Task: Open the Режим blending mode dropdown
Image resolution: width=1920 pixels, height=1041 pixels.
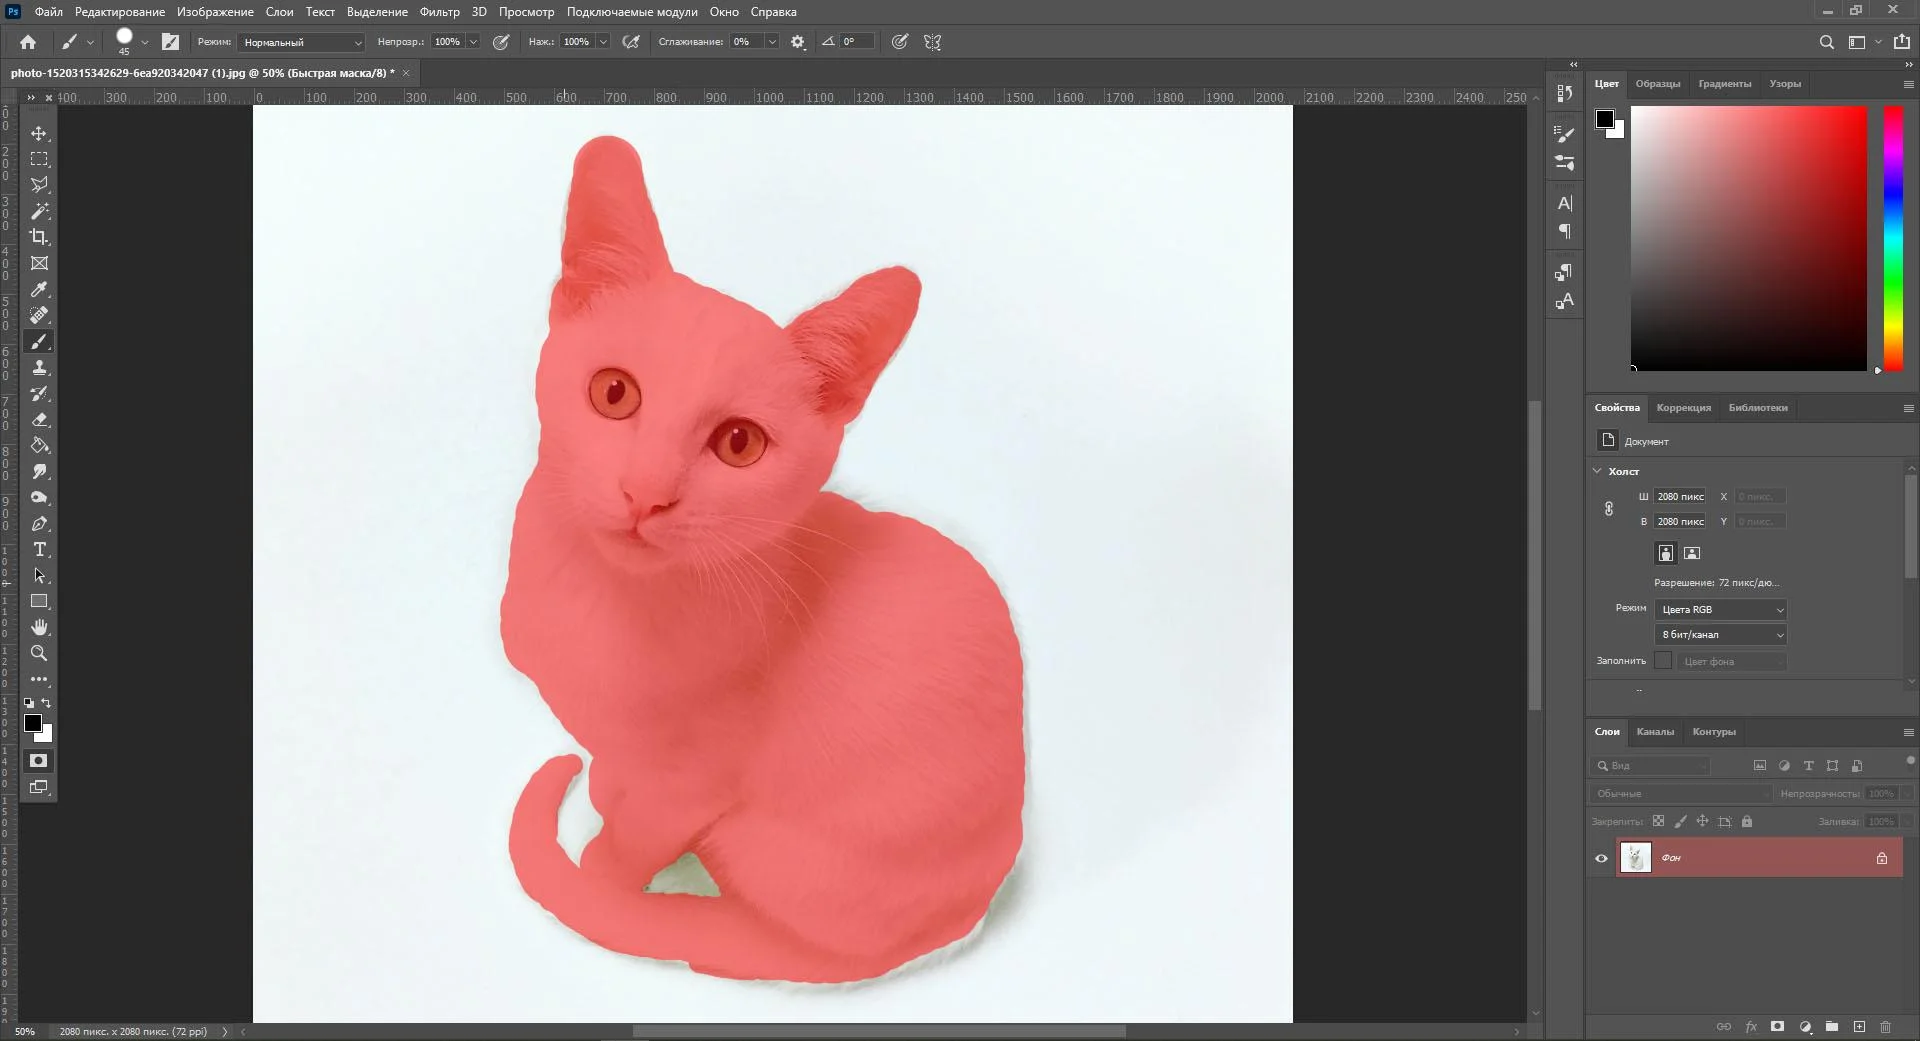Action: pyautogui.click(x=302, y=42)
